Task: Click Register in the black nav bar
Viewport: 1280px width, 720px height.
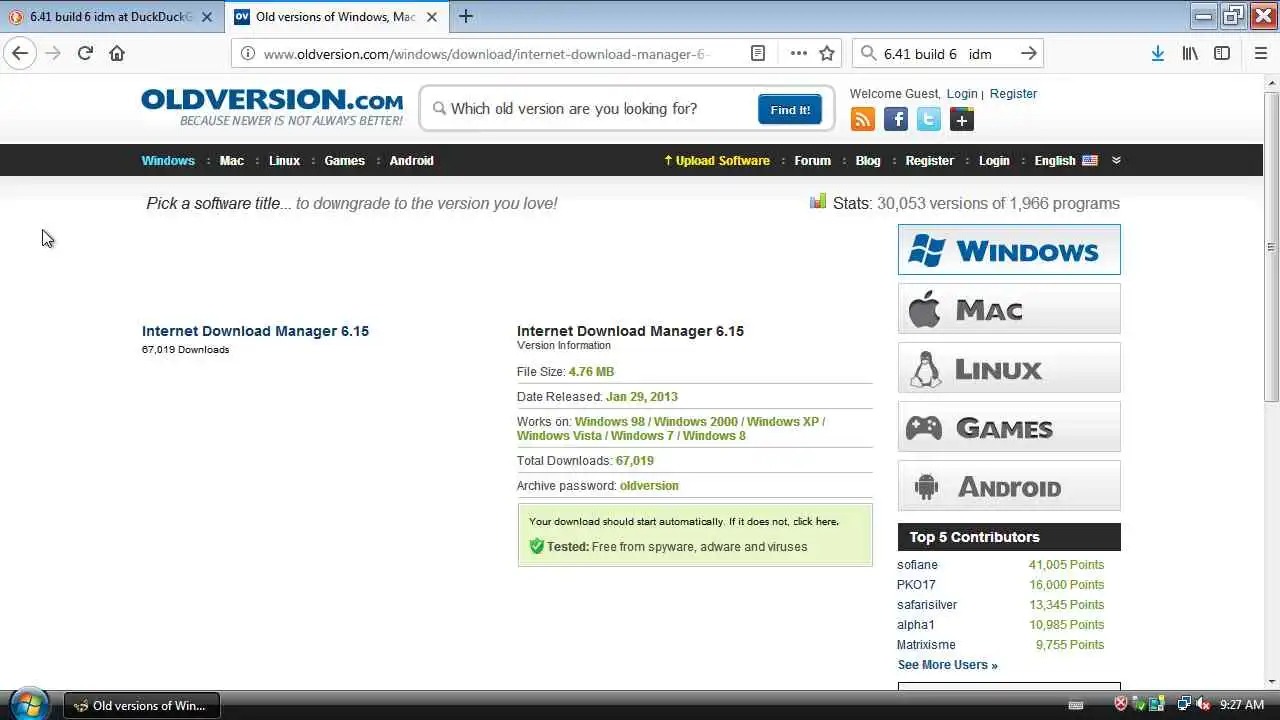Action: (x=929, y=160)
